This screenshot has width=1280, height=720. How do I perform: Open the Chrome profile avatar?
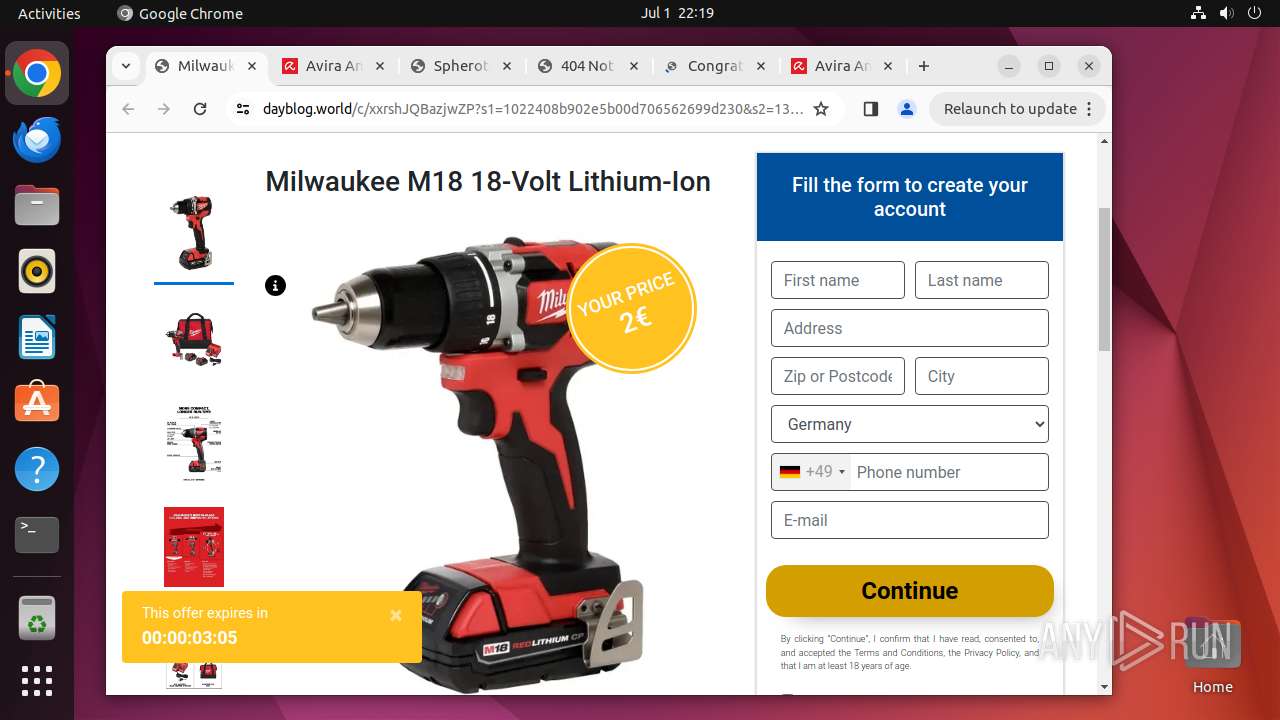(x=907, y=109)
